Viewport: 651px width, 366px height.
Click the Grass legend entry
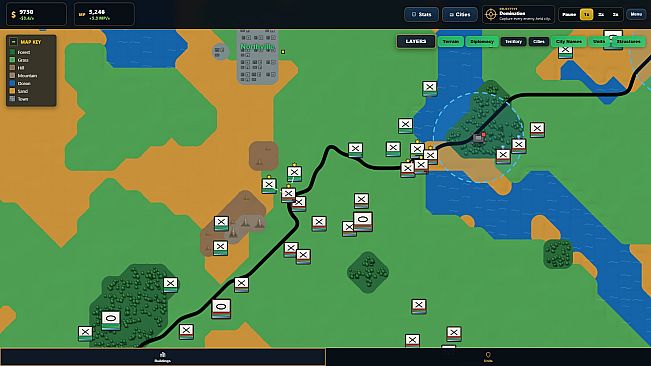(19, 60)
